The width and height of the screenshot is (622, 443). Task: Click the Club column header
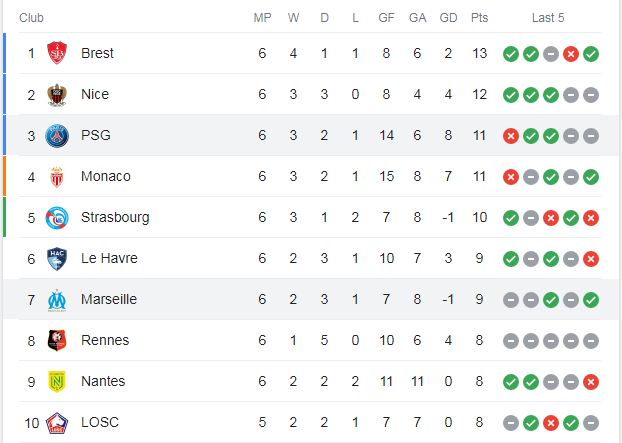31,18
